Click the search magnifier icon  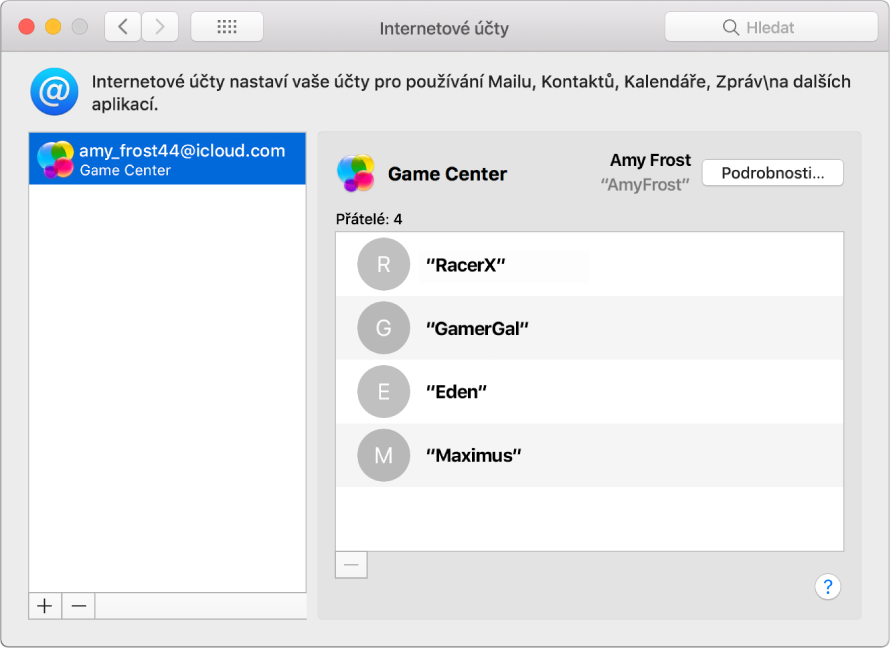pos(730,27)
